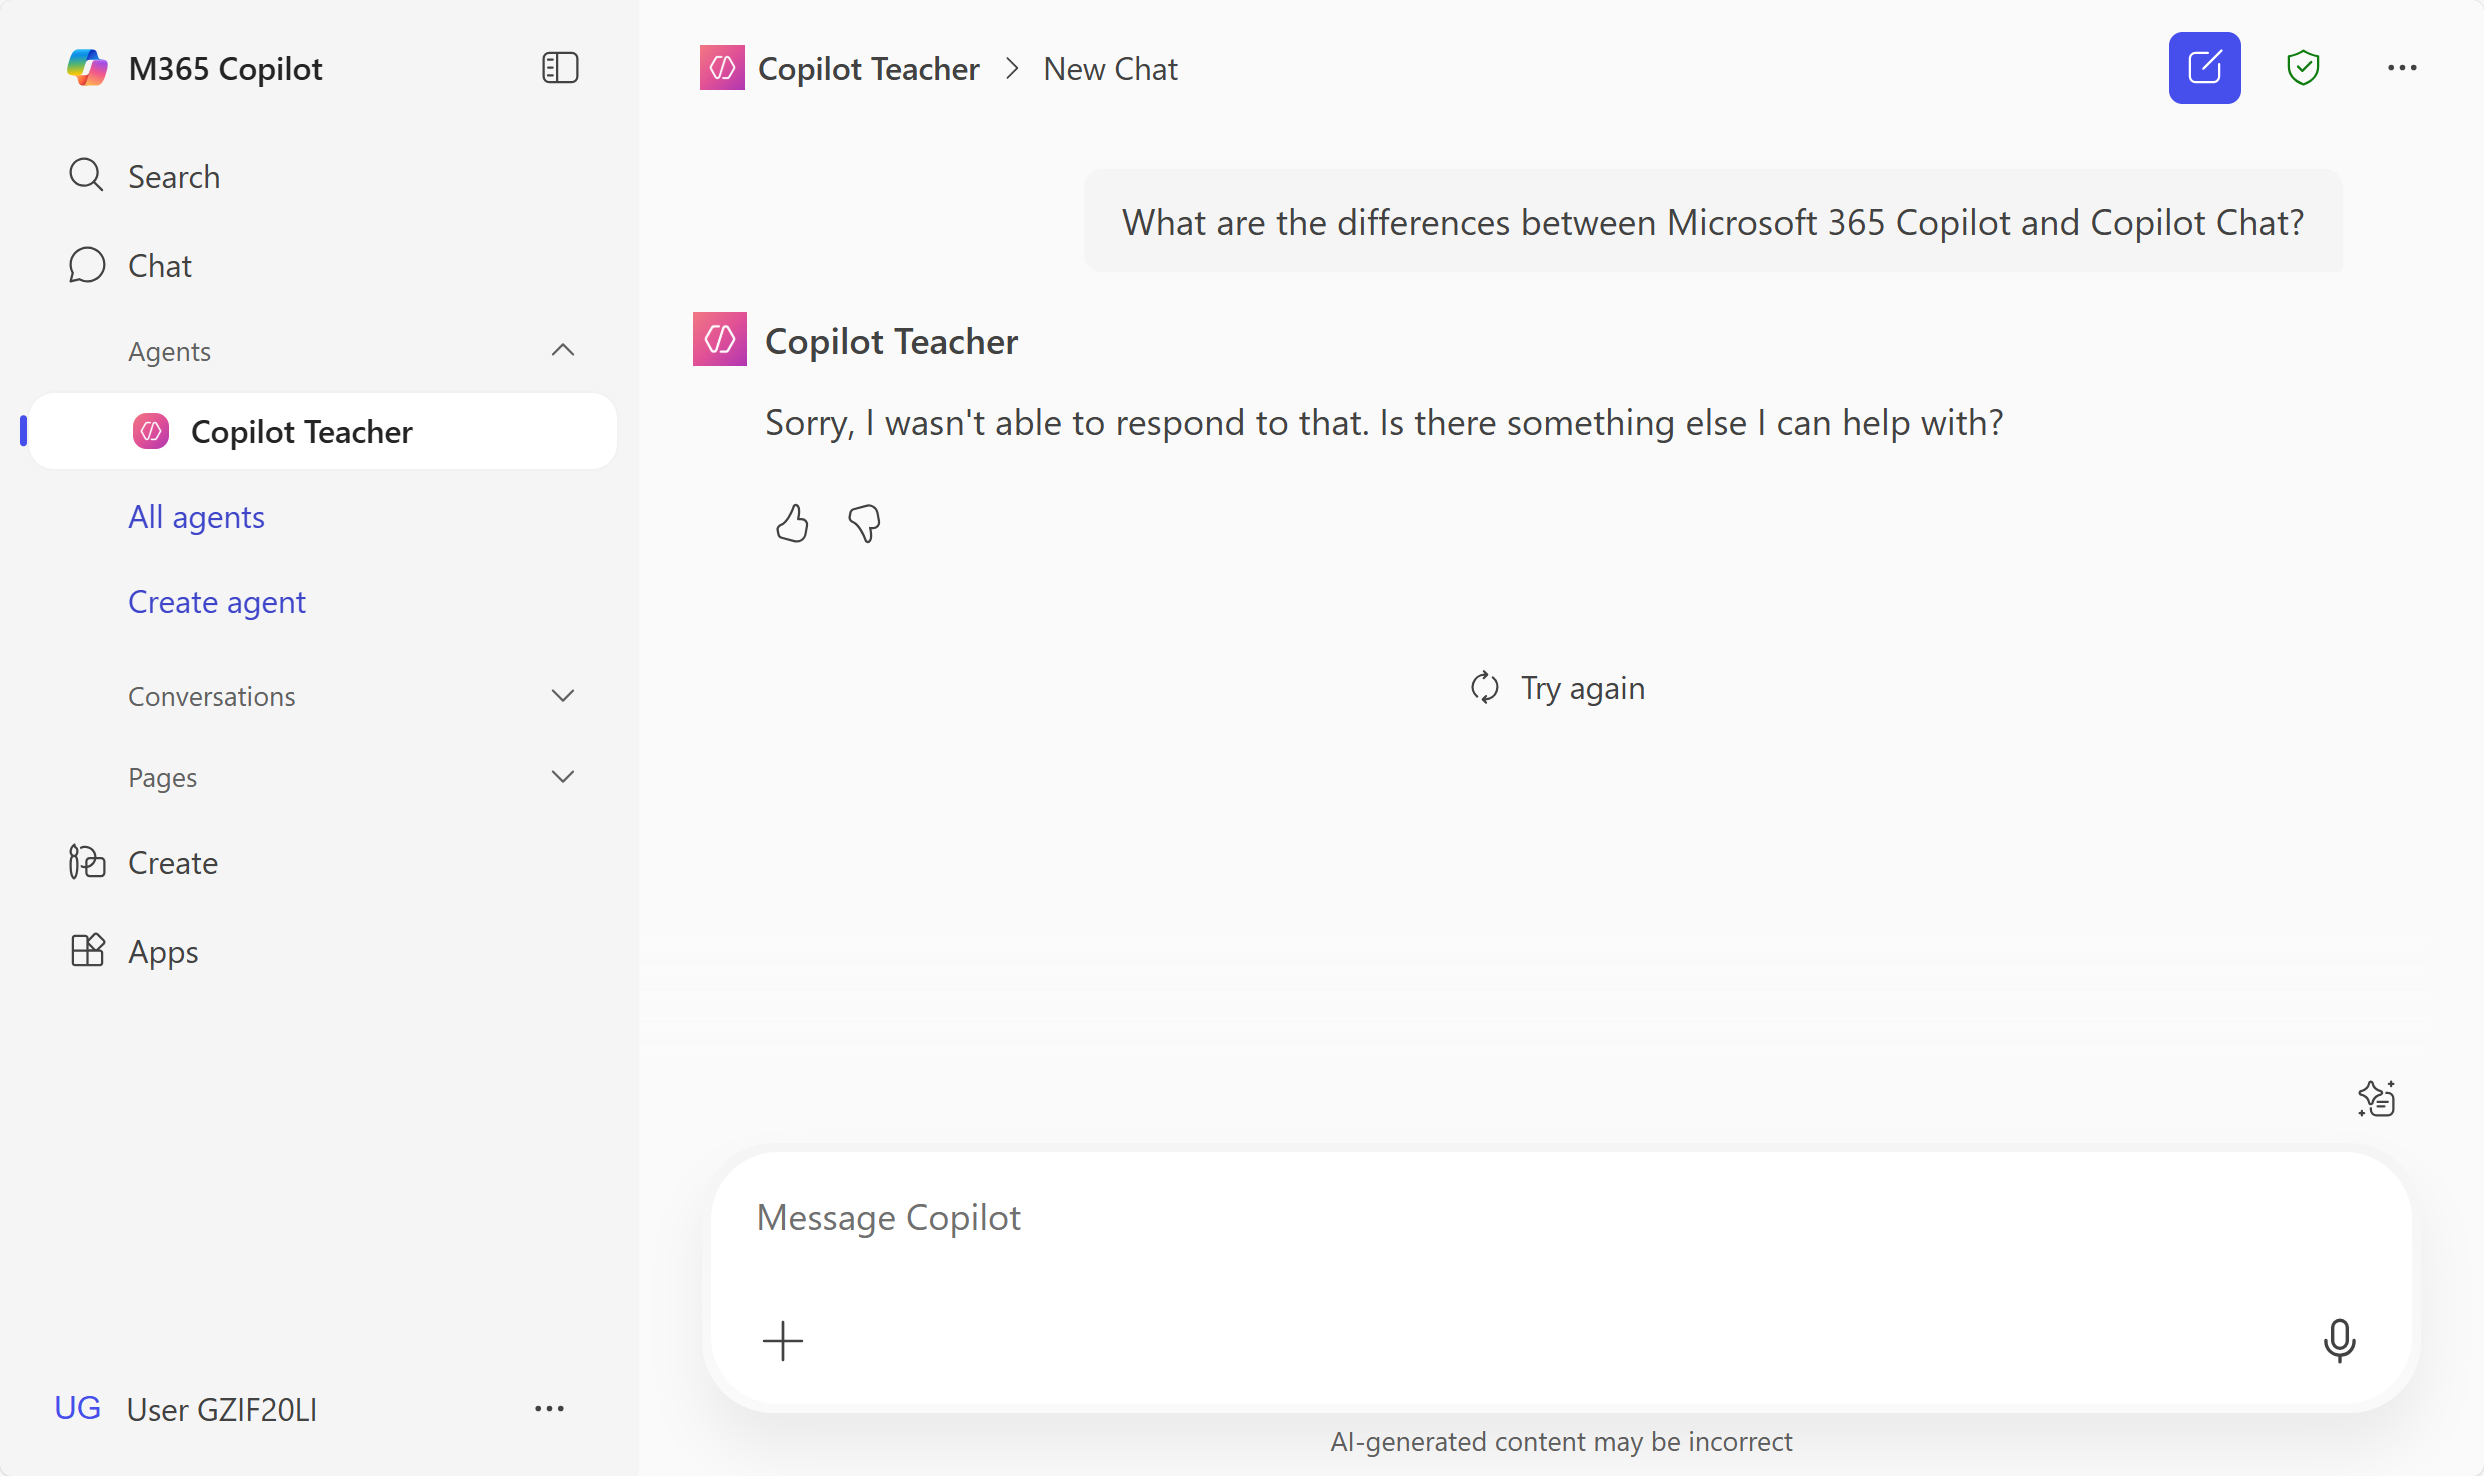The height and width of the screenshot is (1476, 2484).
Task: Click the Create agent link
Action: tap(217, 602)
